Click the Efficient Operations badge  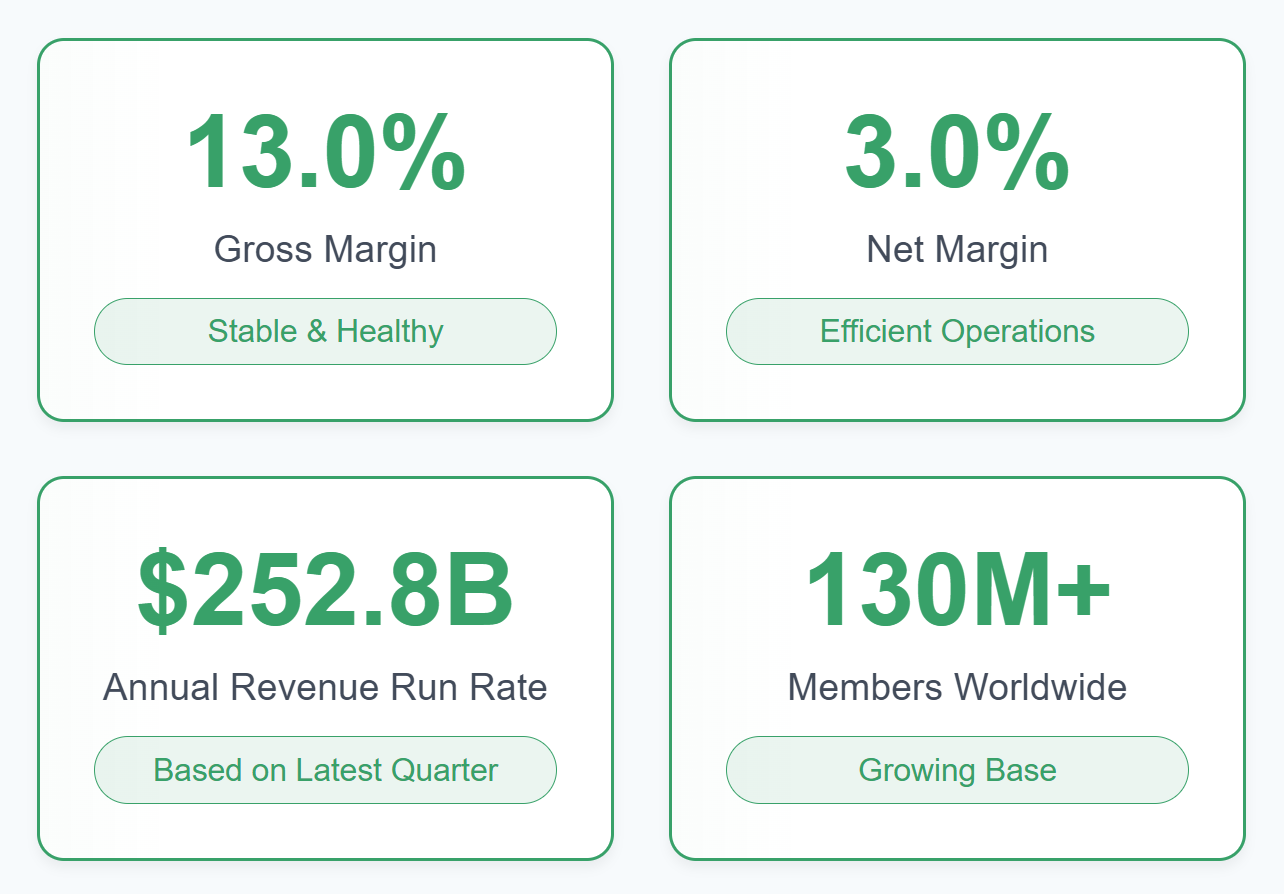coord(957,331)
